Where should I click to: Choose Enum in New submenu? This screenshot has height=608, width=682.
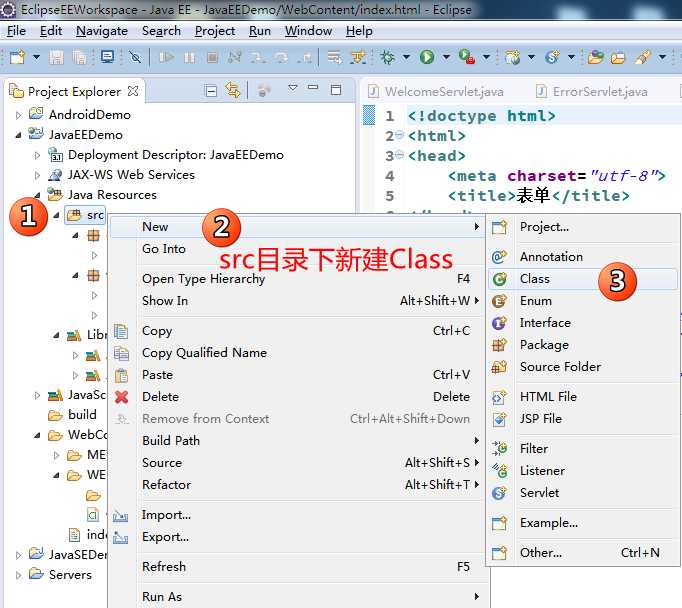point(583,301)
